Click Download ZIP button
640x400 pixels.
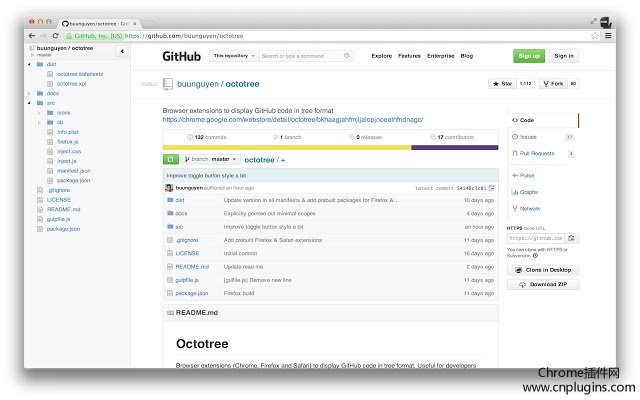click(543, 284)
